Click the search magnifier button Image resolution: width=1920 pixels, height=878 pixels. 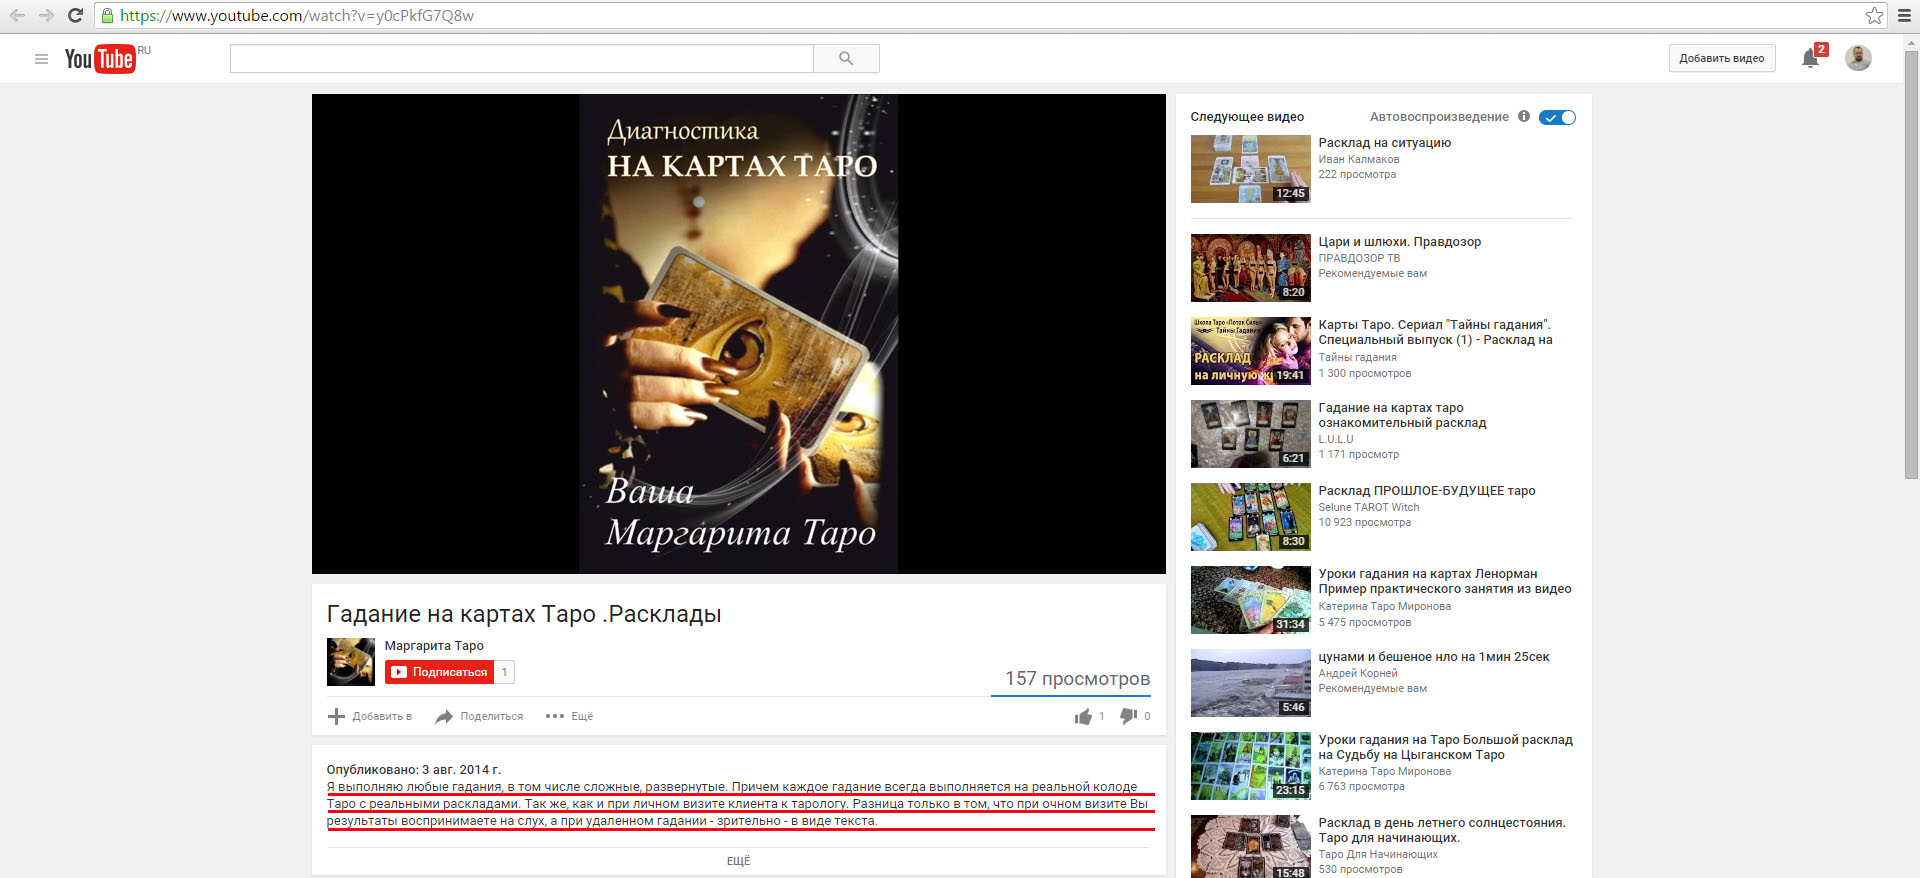(846, 58)
